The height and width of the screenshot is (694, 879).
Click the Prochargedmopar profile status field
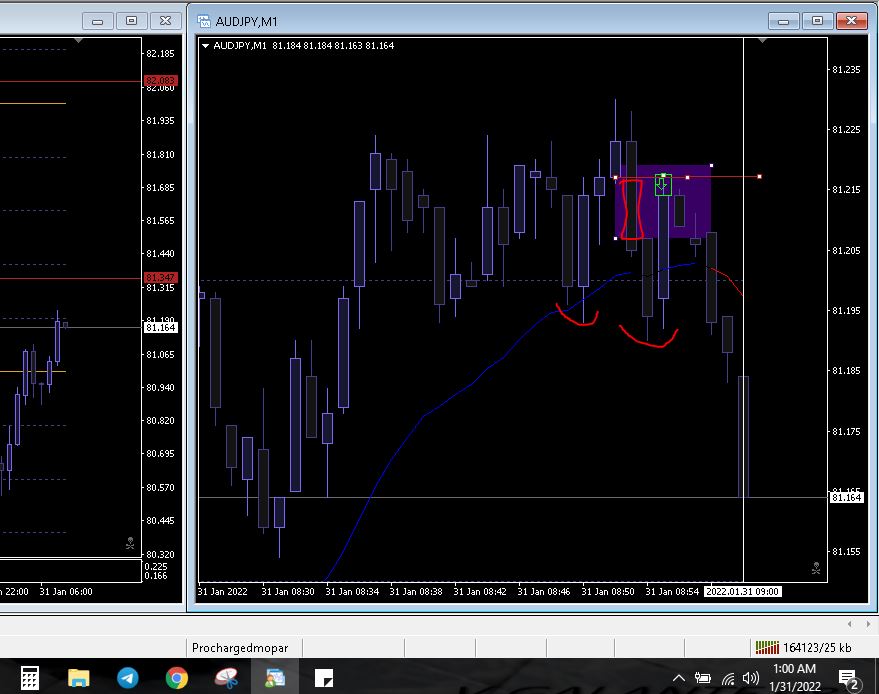pos(244,647)
